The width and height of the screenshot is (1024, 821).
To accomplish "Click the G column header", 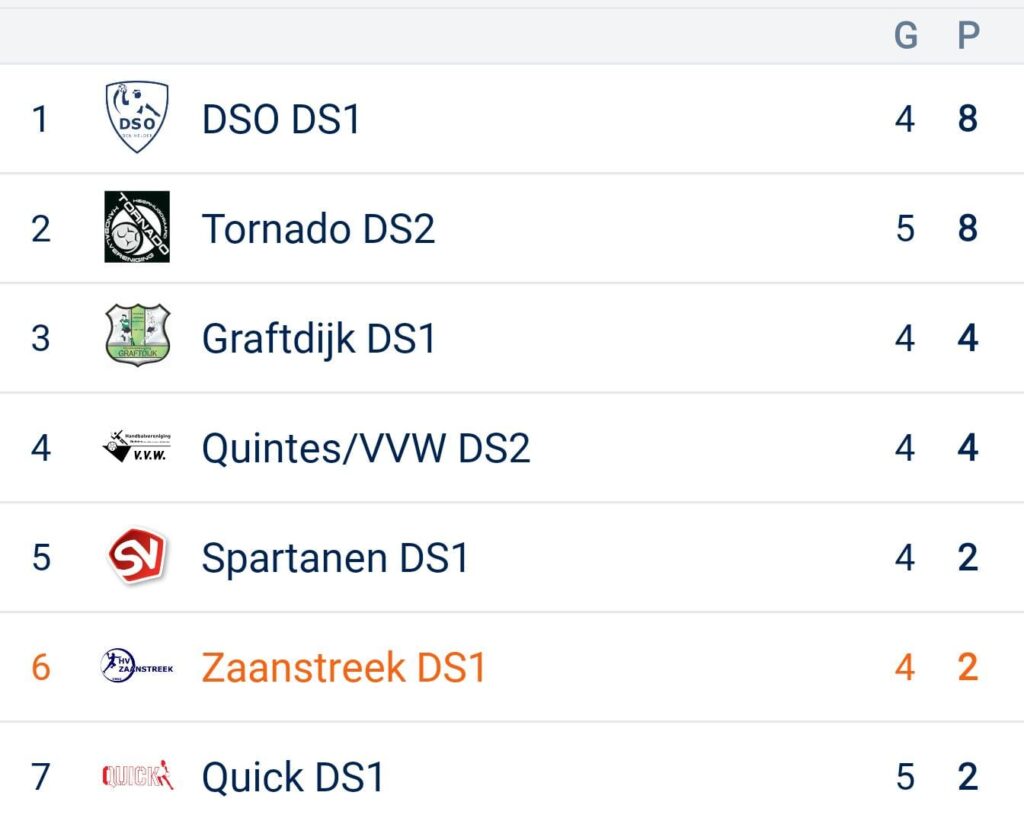I will click(x=905, y=35).
